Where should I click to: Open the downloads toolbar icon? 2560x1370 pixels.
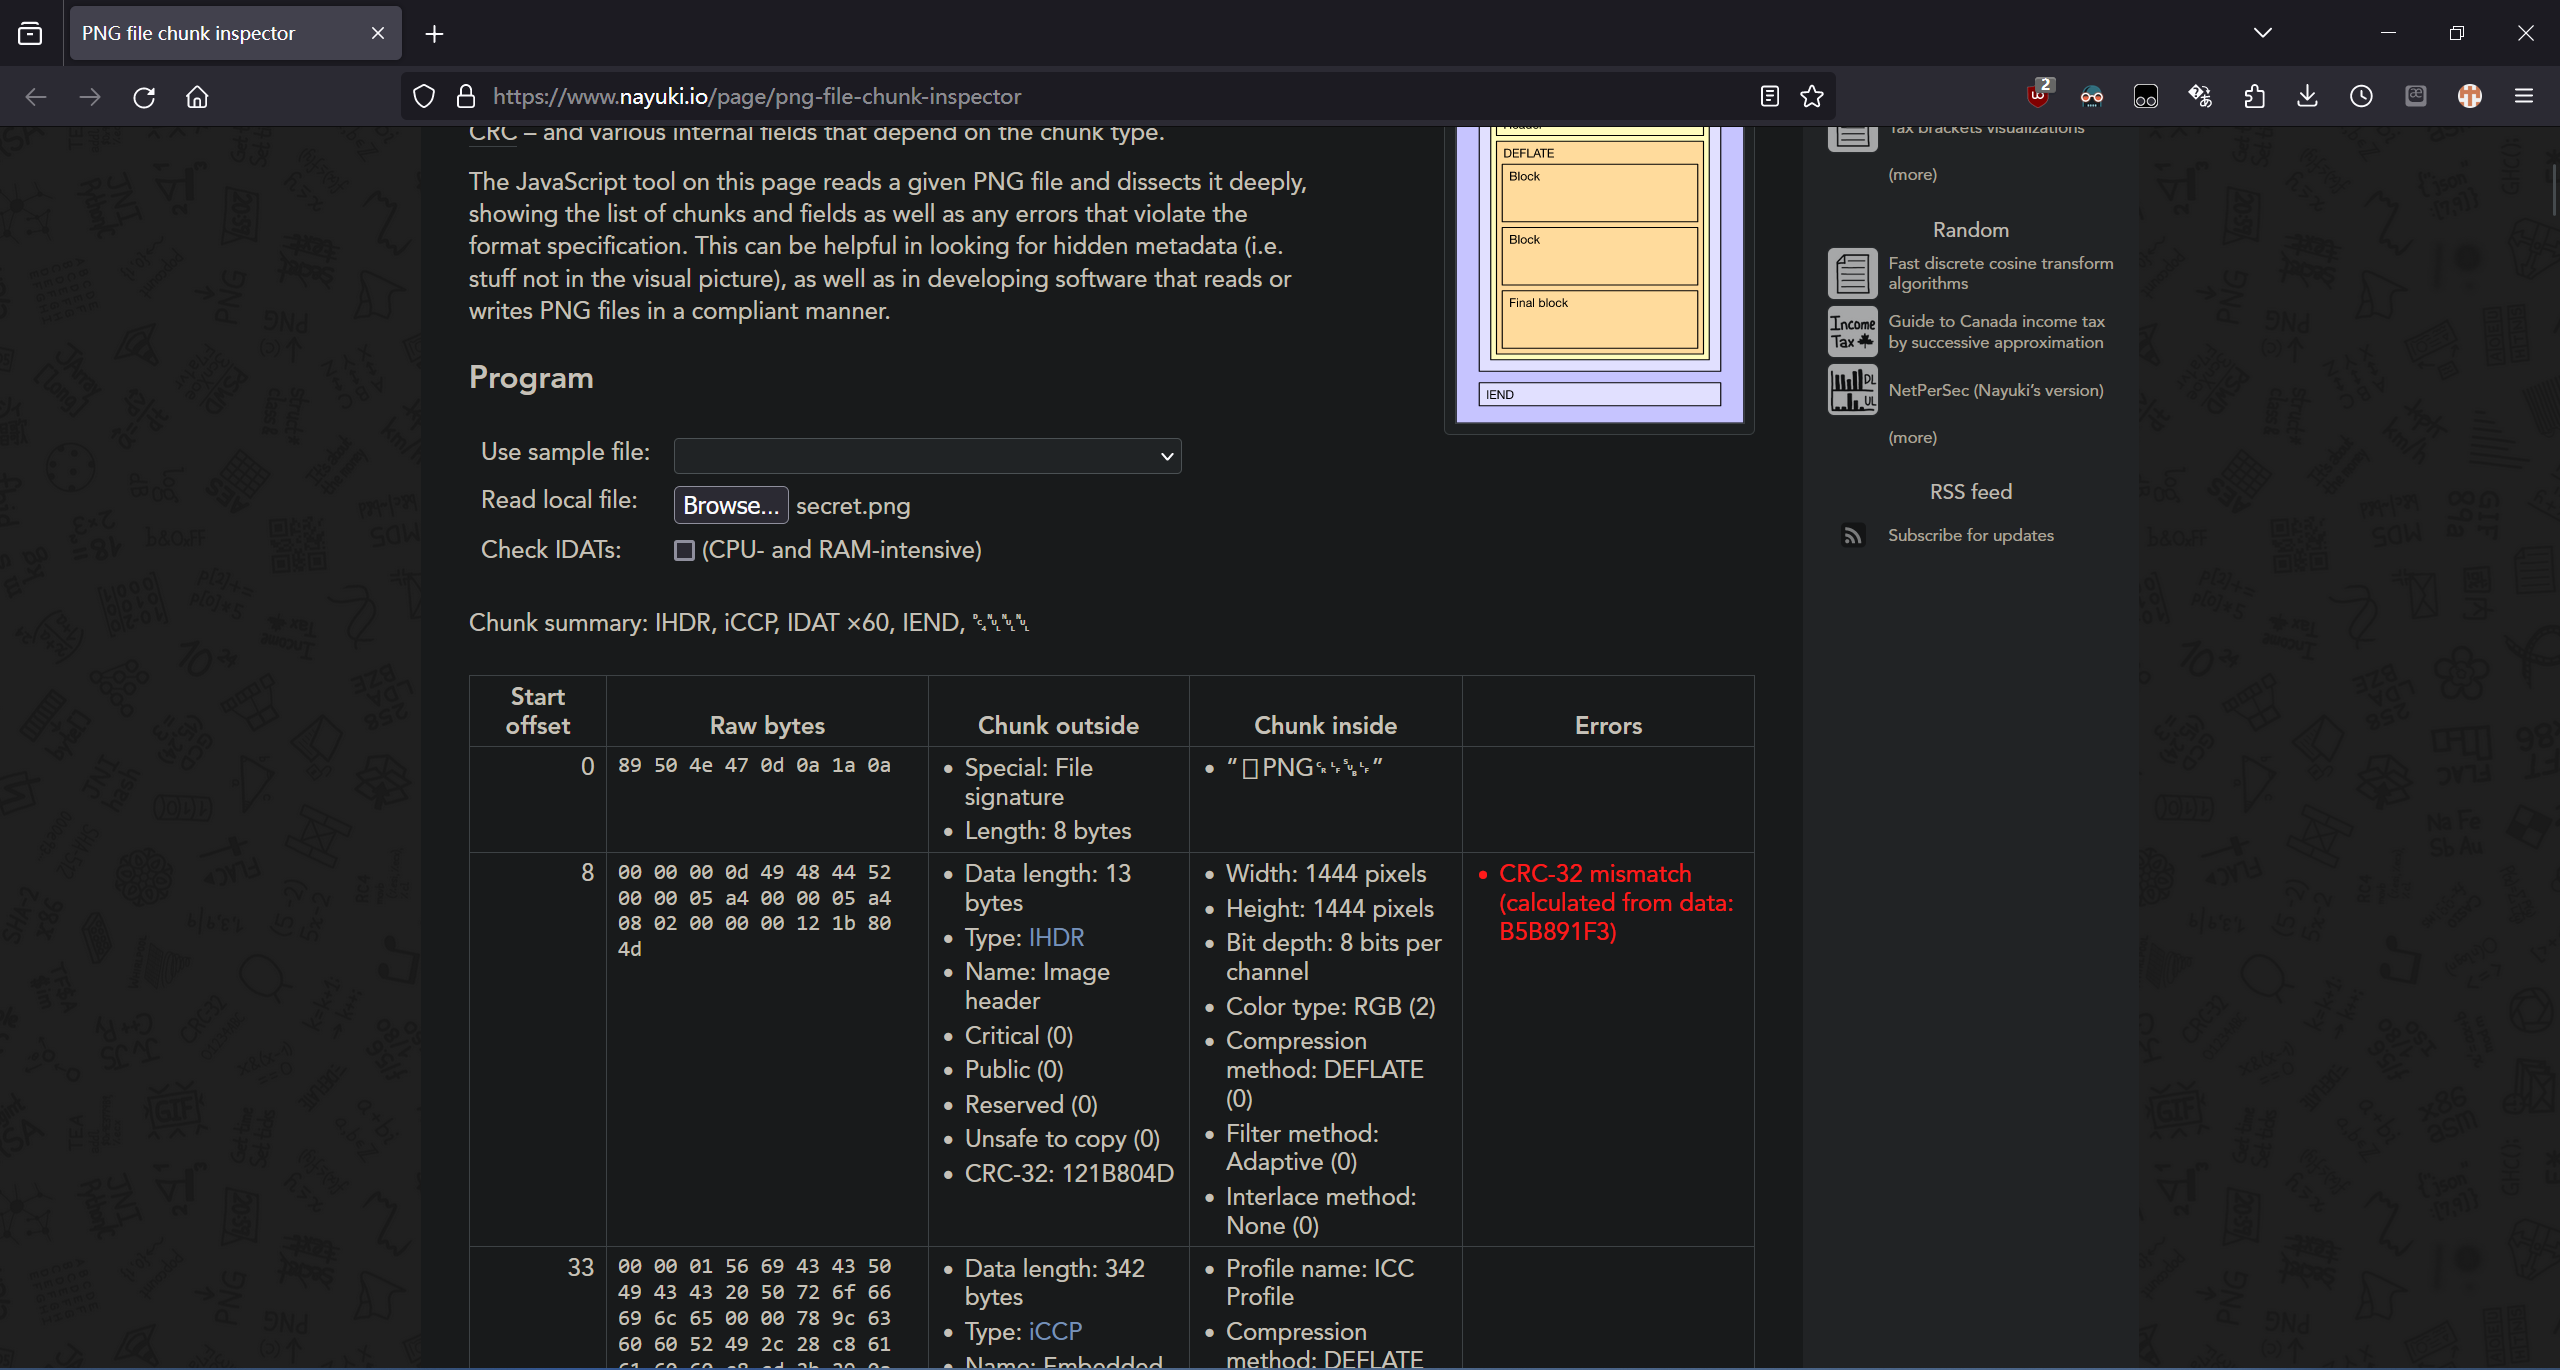coord(2307,96)
